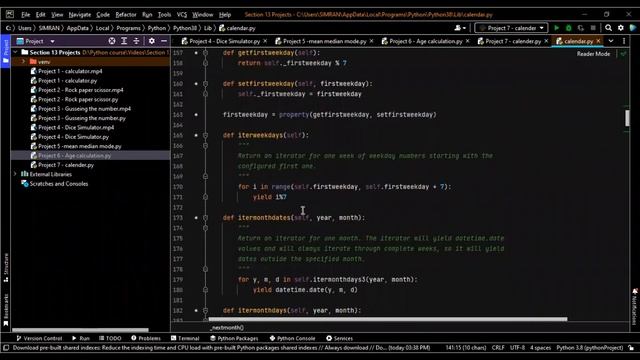Fold itermonthdates method at line 173

pyautogui.click(x=205, y=218)
